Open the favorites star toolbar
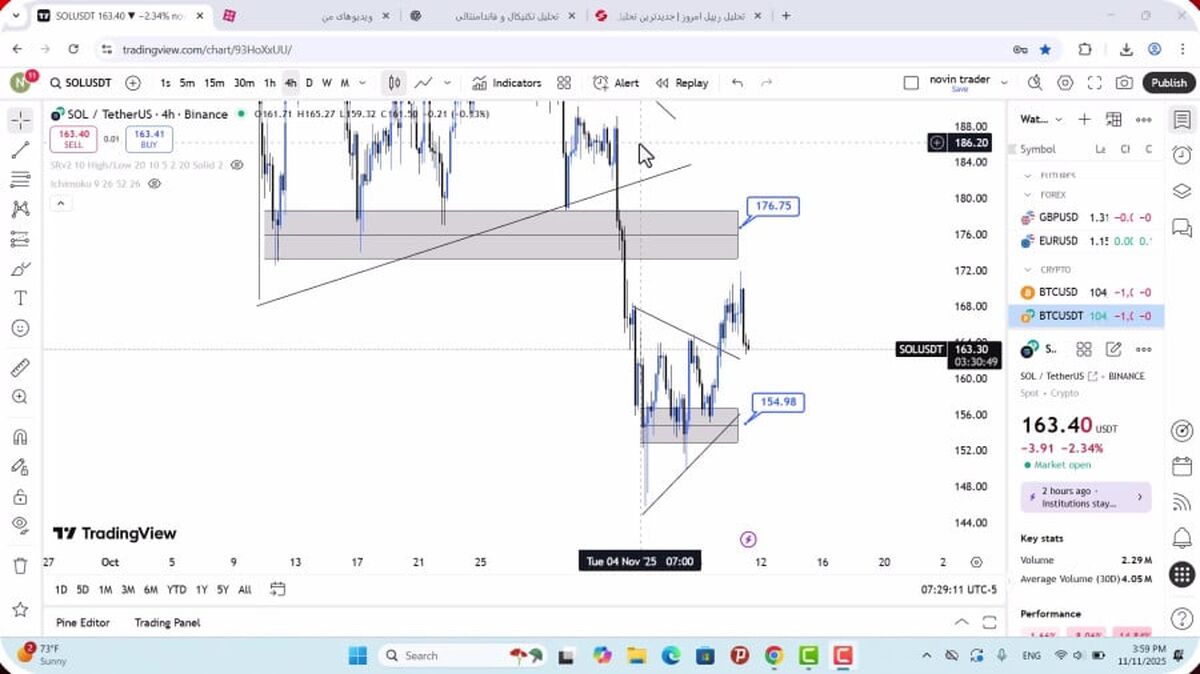Viewport: 1200px width, 674px height. (x=20, y=608)
